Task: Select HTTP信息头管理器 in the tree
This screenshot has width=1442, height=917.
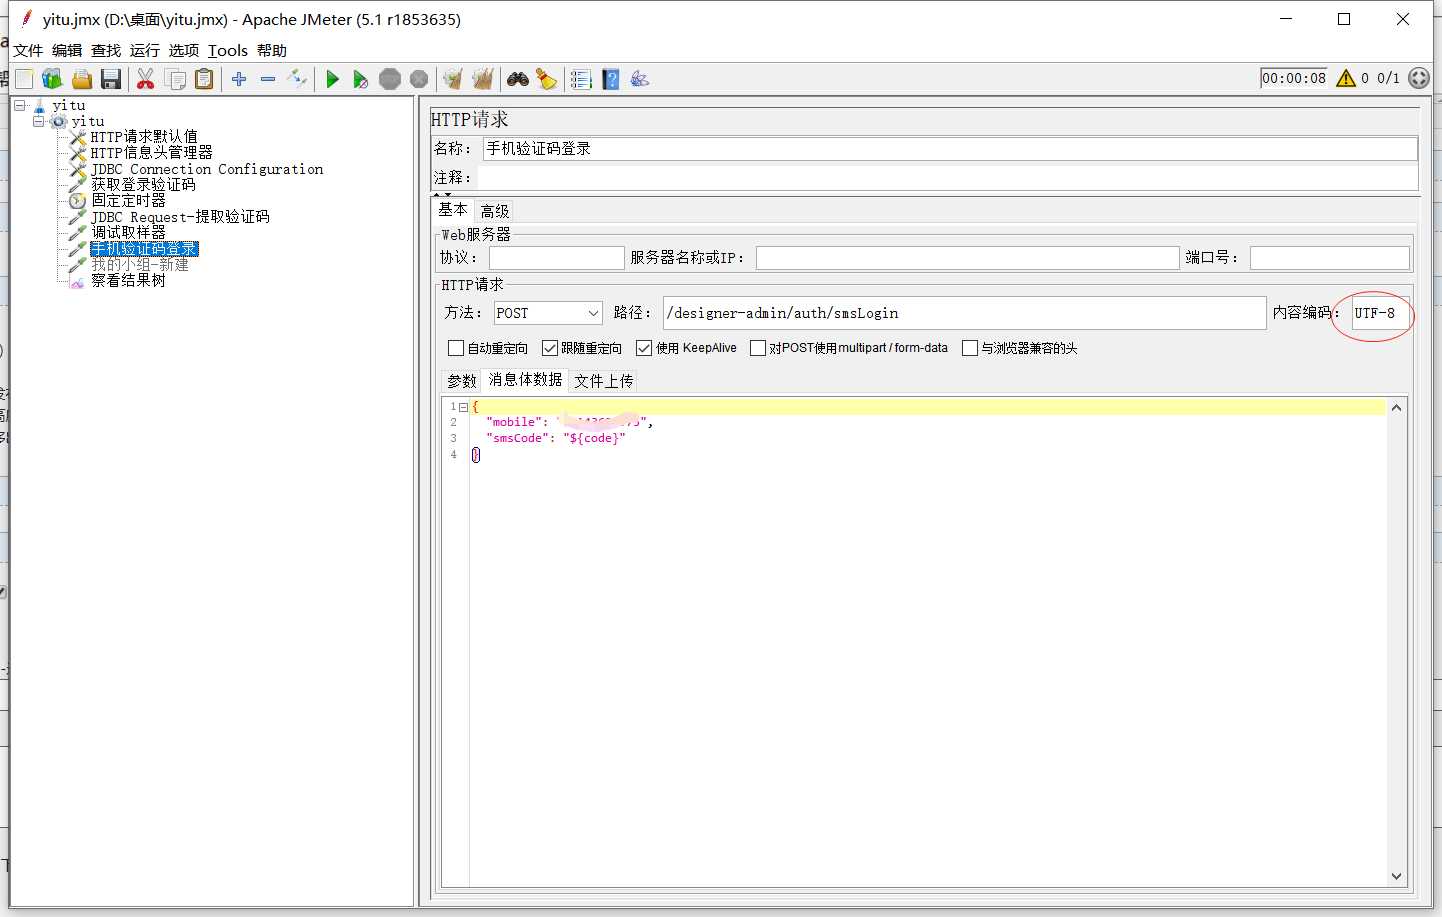Action: 152,153
